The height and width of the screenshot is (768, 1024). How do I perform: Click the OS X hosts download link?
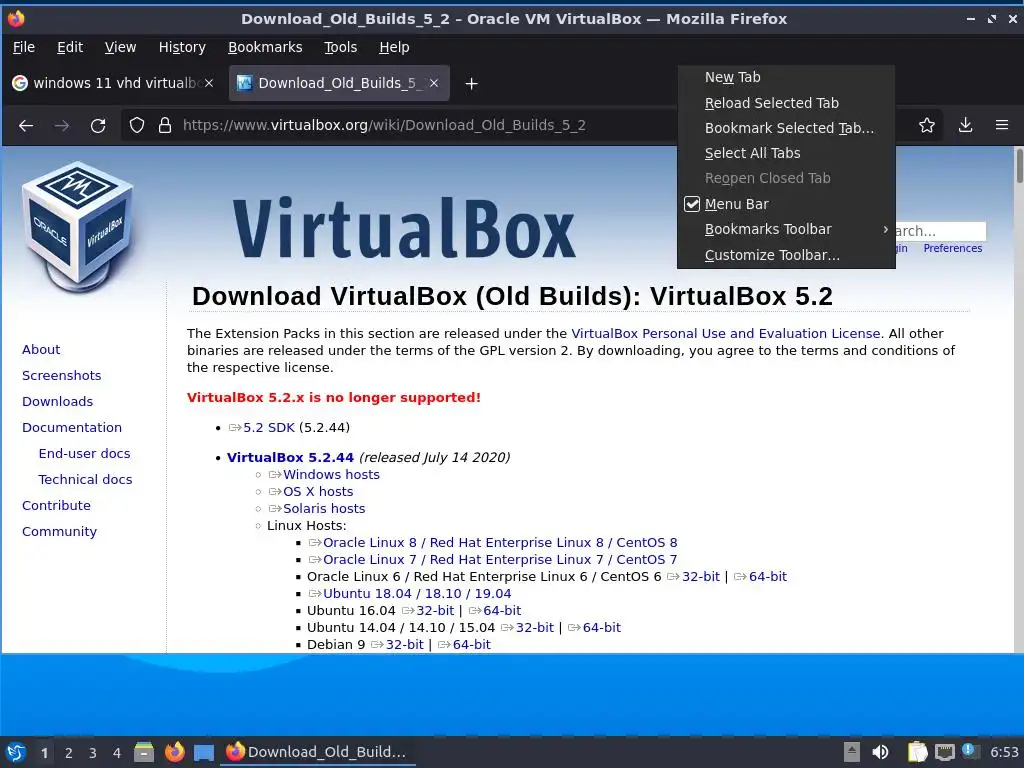[x=311, y=492]
